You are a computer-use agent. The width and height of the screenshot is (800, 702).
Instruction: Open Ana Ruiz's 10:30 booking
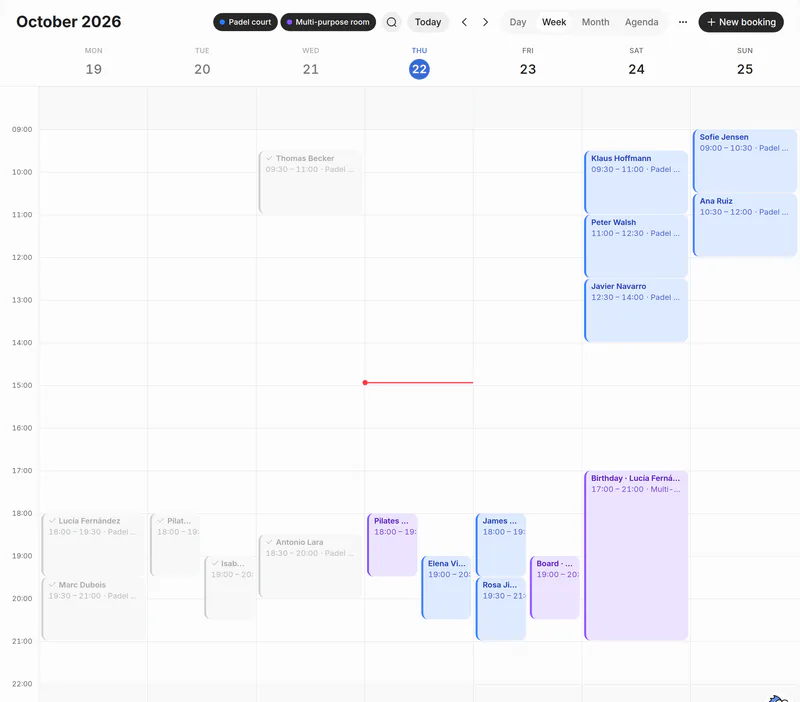click(x=745, y=224)
